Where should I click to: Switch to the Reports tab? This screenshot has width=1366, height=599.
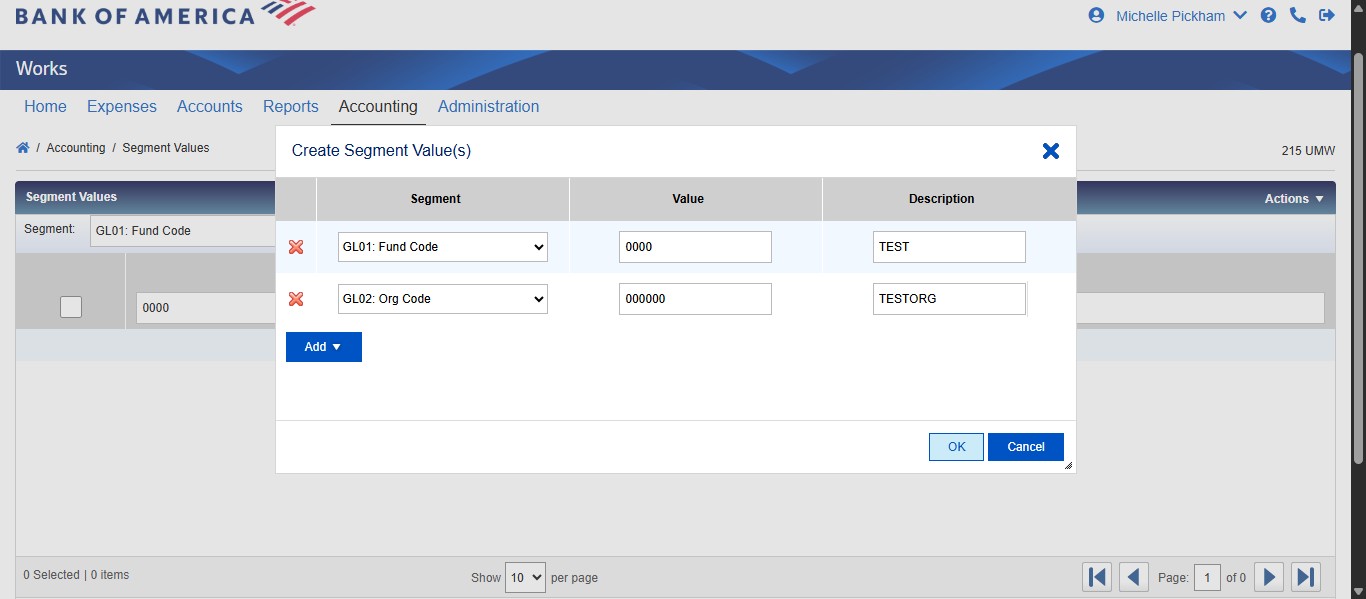290,106
